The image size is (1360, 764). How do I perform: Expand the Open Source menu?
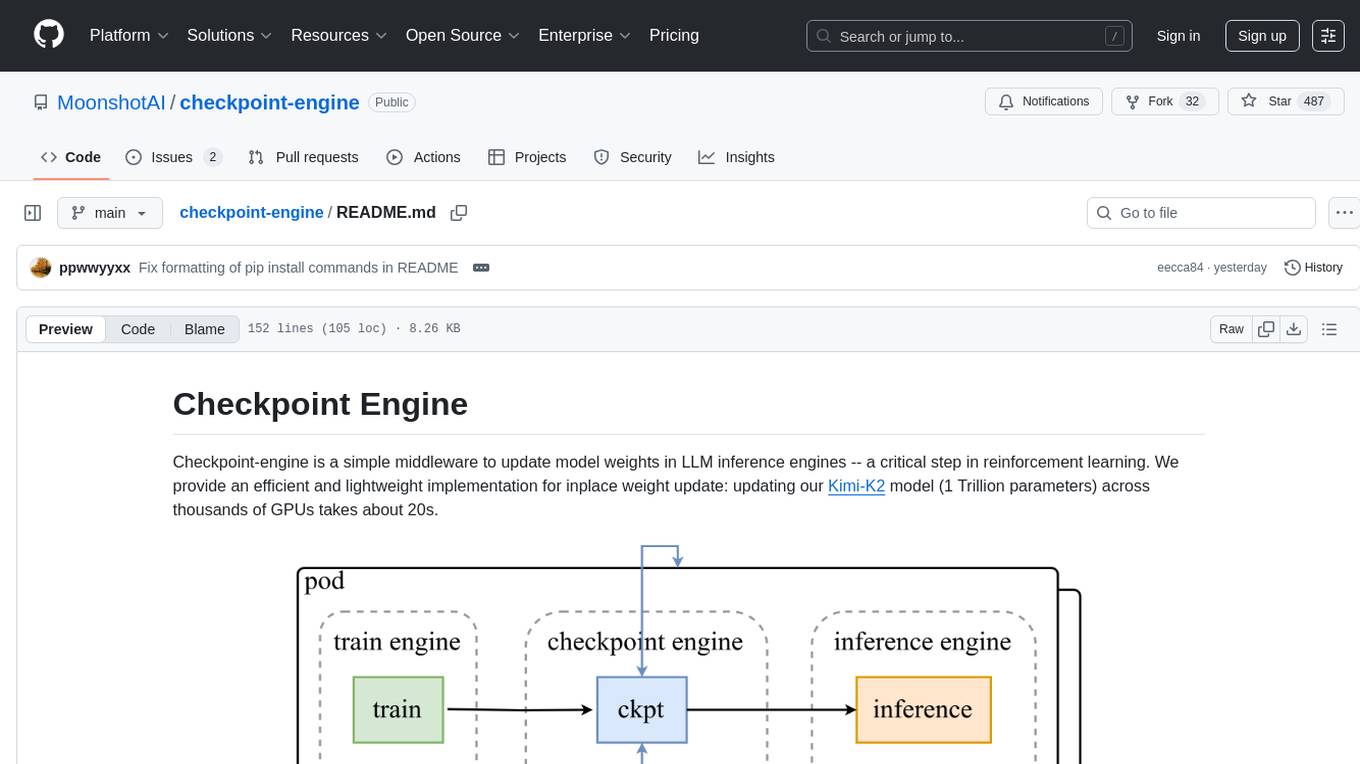pyautogui.click(x=462, y=35)
